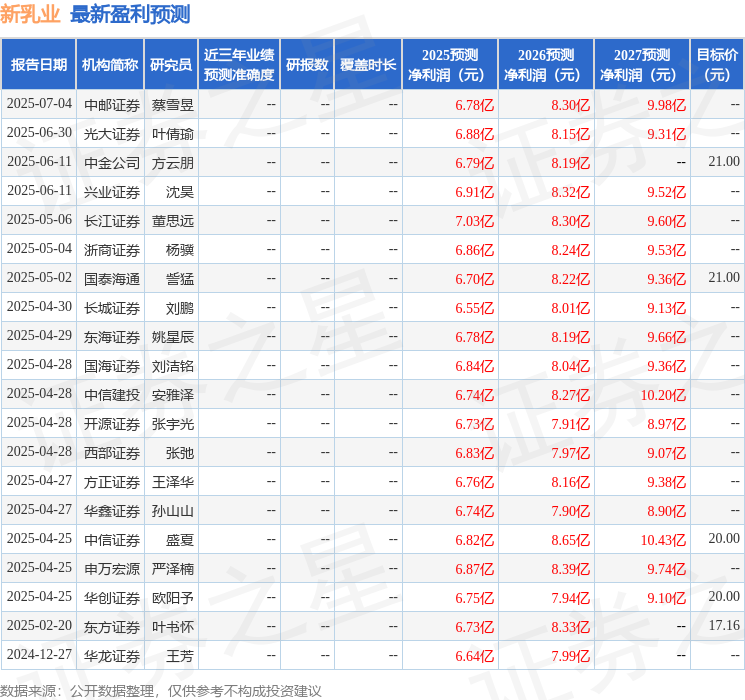Click 国泰海通 target price 21.00
This screenshot has width=745, height=700.
tap(724, 278)
